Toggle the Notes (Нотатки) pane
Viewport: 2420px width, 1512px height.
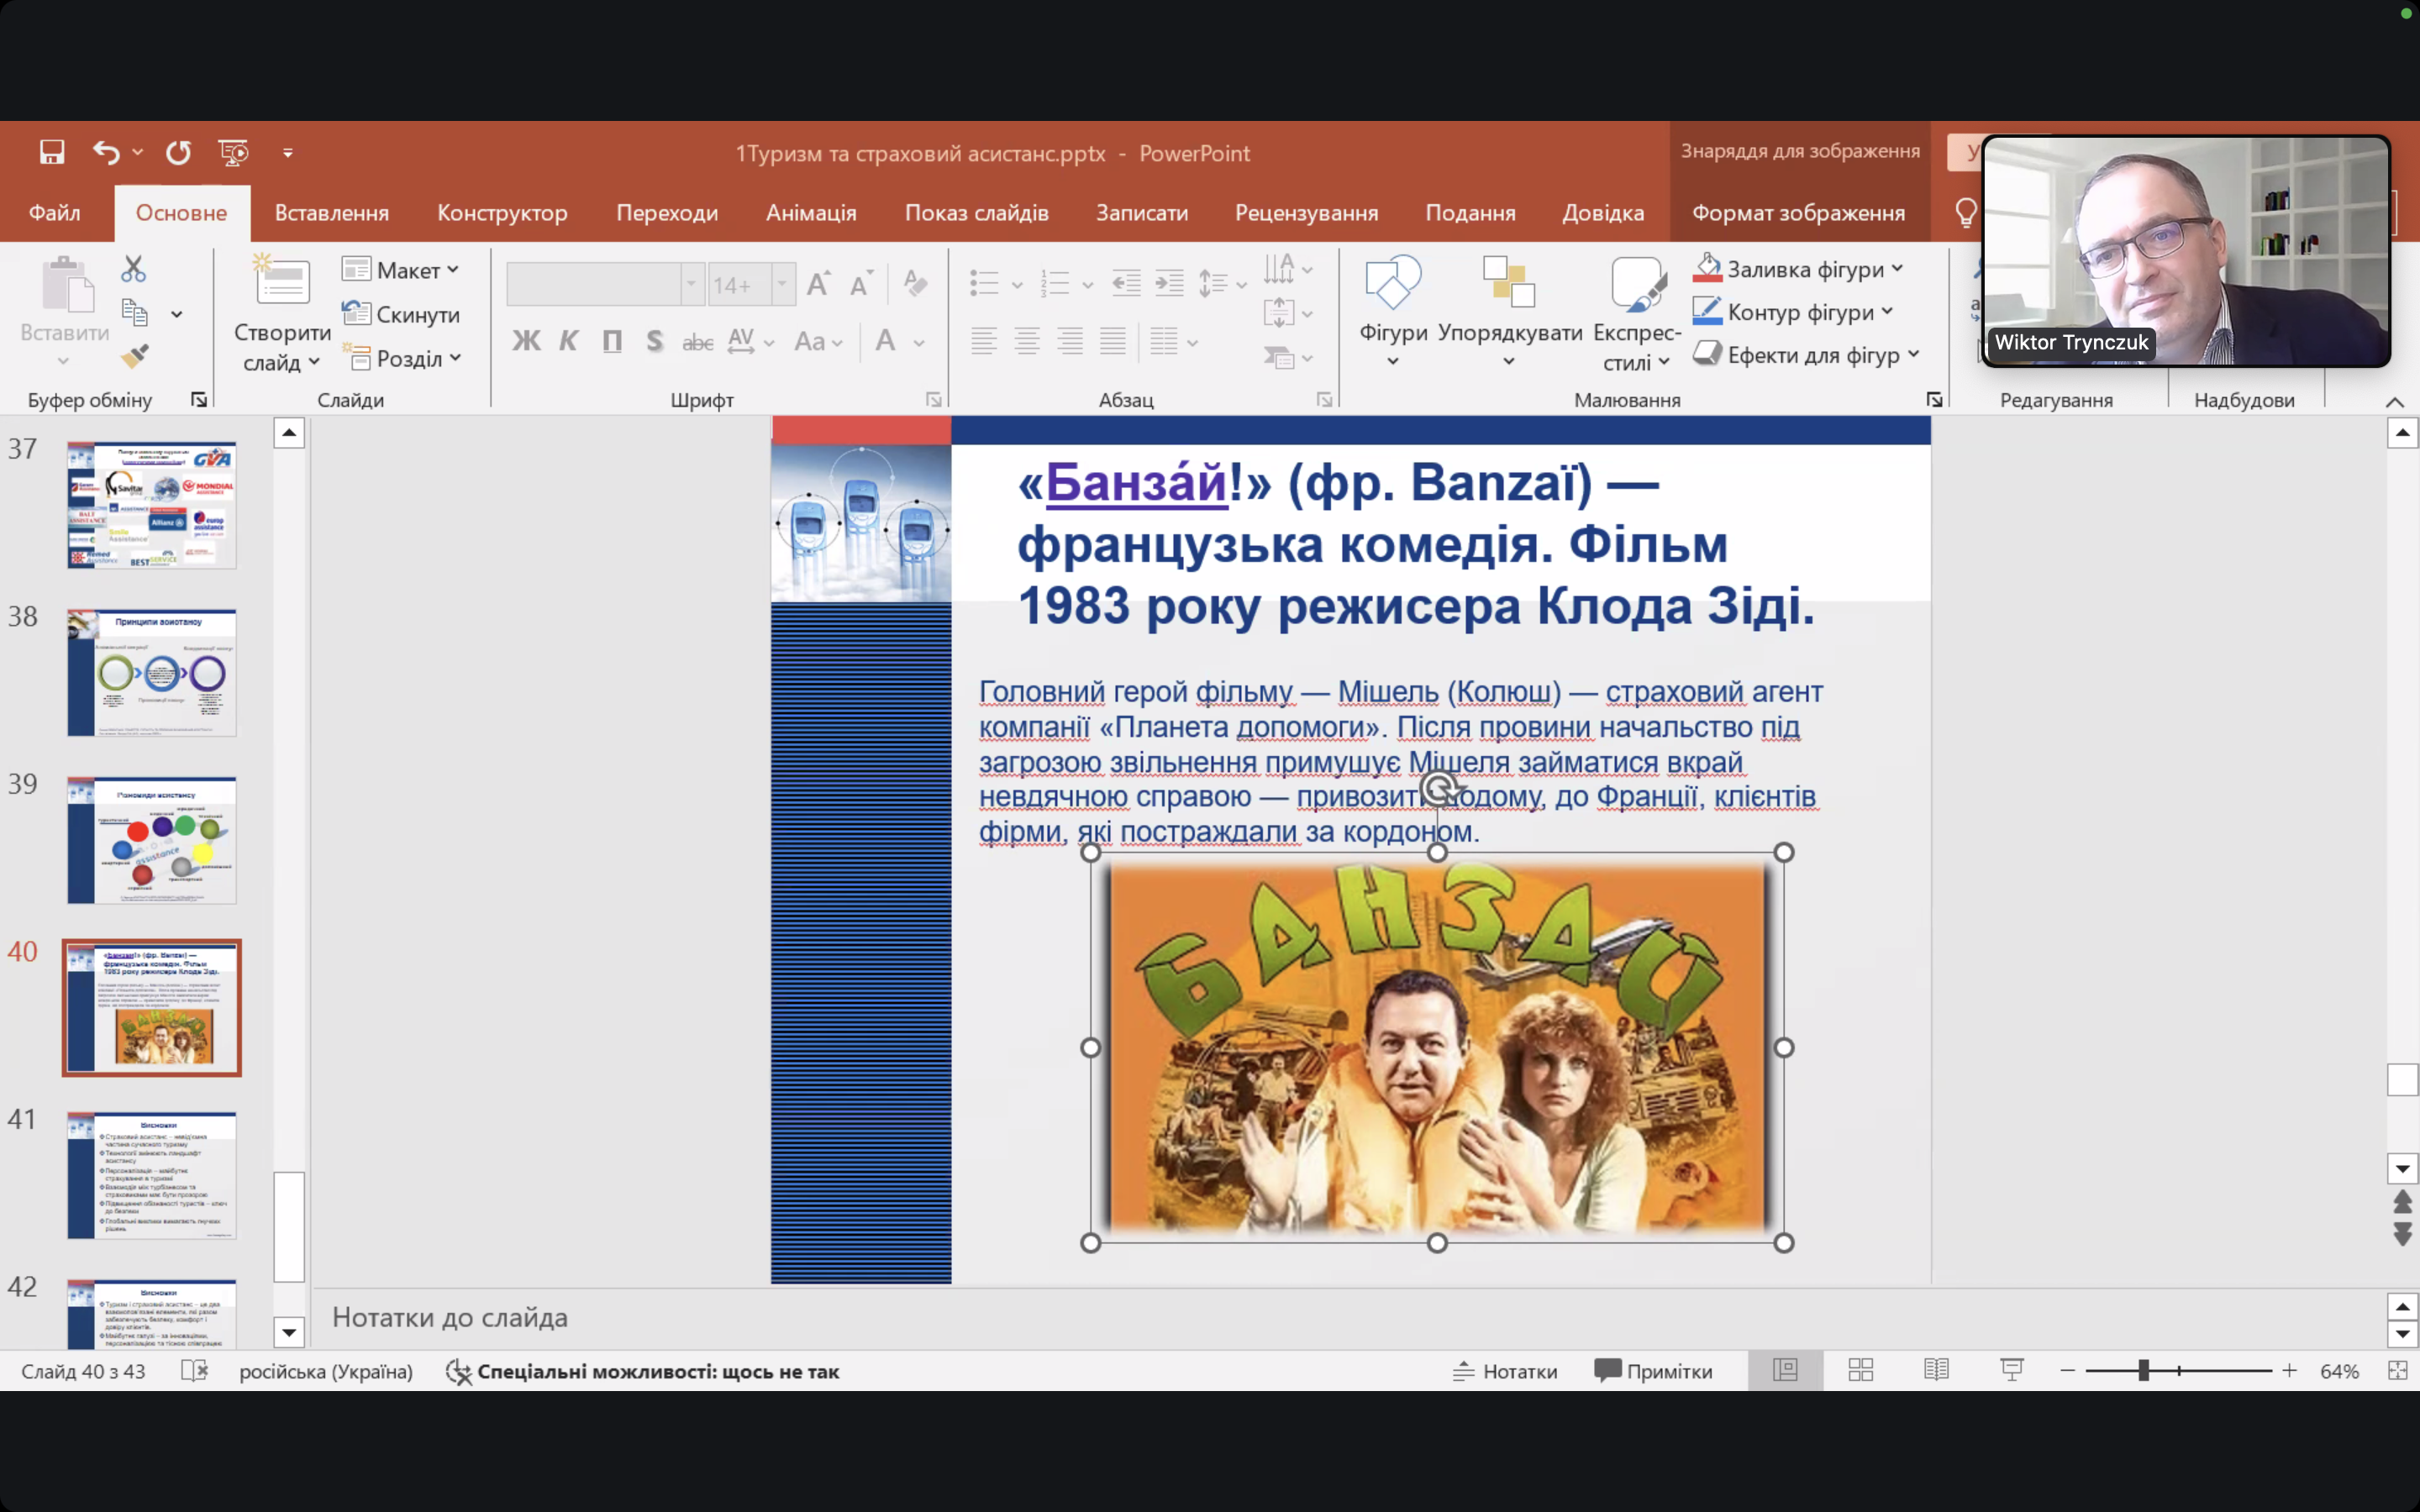pyautogui.click(x=1505, y=1371)
